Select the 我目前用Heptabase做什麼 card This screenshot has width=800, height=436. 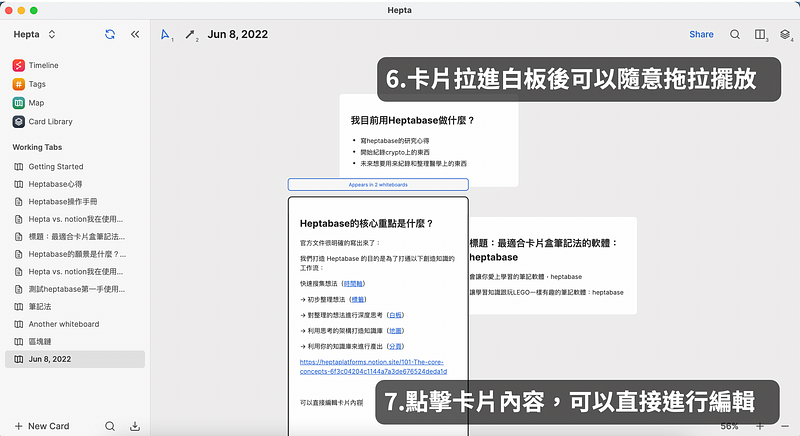[429, 138]
